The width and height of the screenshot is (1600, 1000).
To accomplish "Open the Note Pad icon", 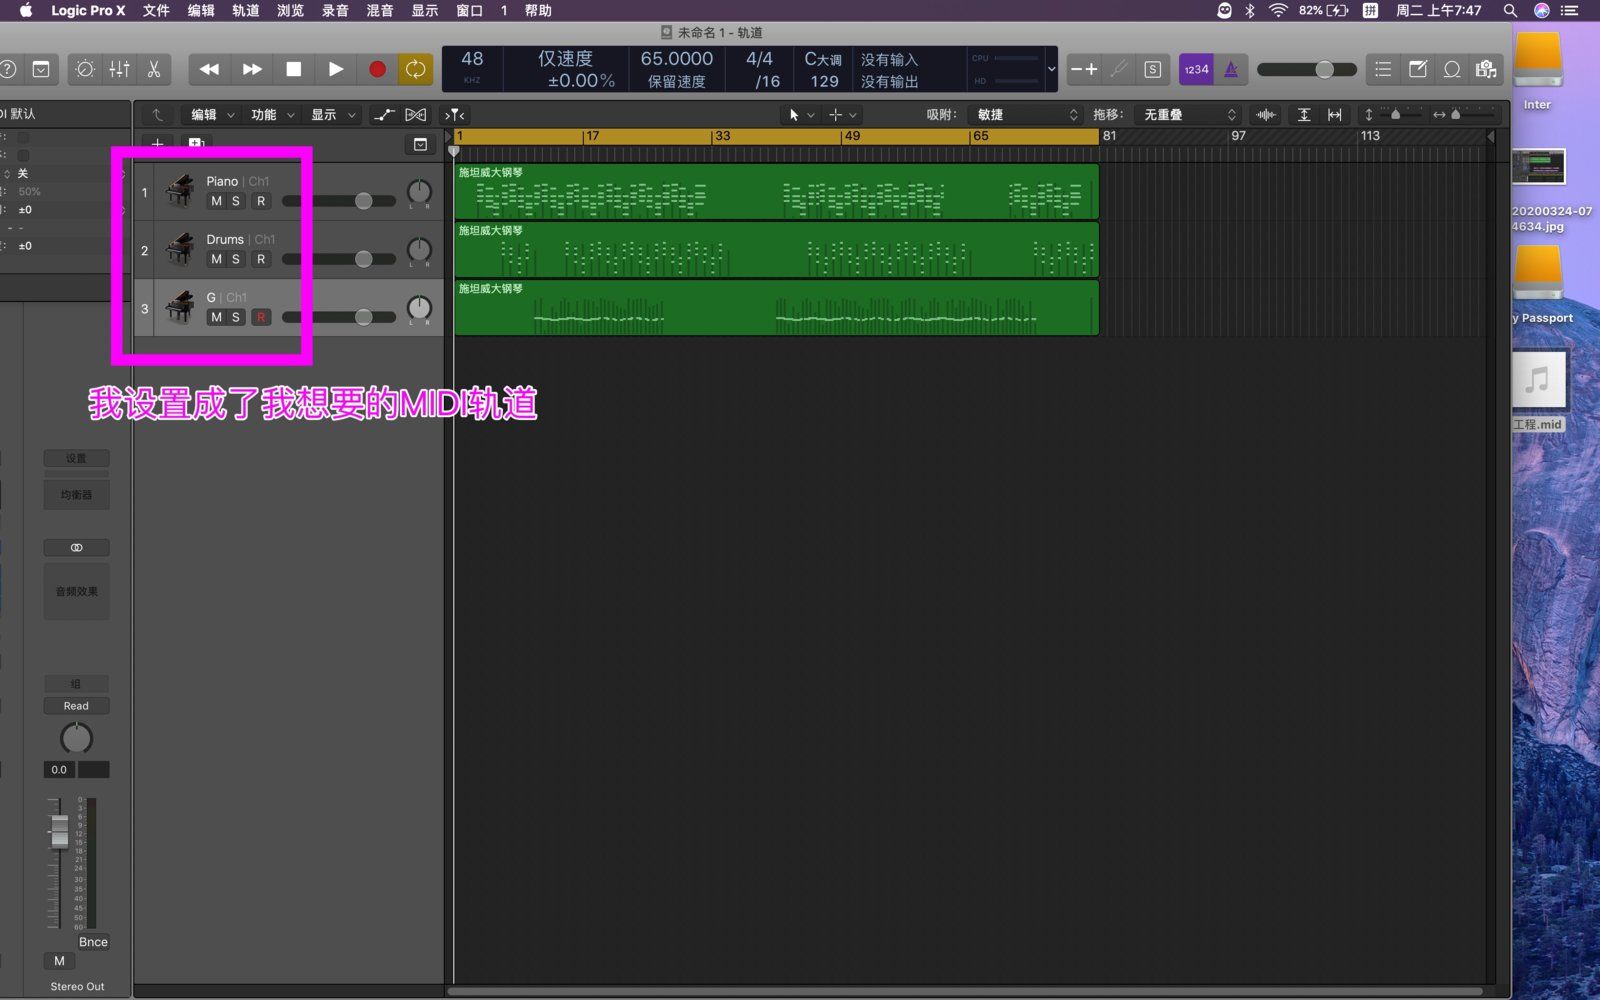I will point(1418,69).
